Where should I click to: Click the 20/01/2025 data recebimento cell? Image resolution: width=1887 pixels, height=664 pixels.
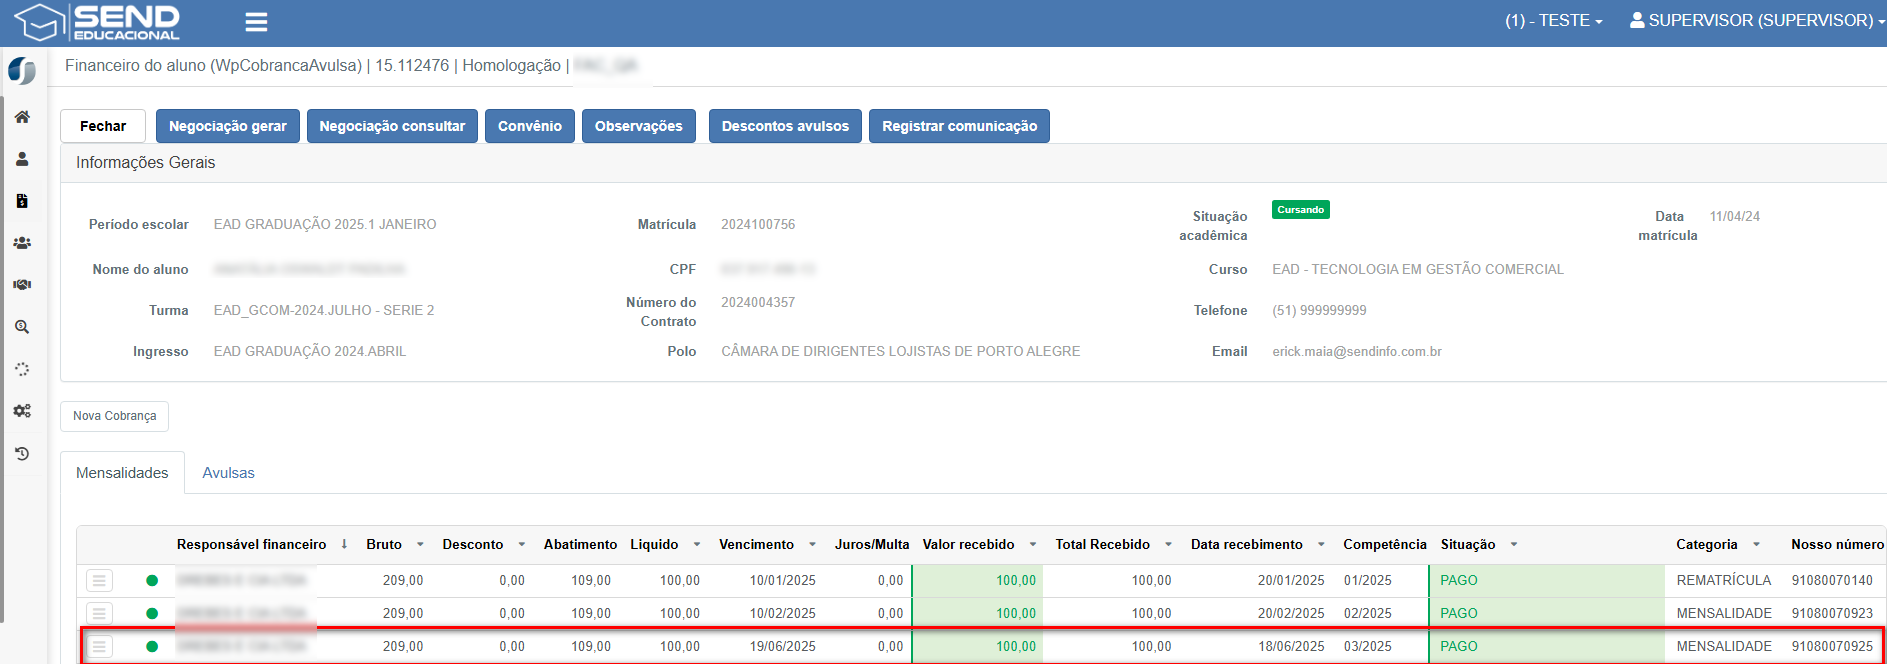point(1291,580)
